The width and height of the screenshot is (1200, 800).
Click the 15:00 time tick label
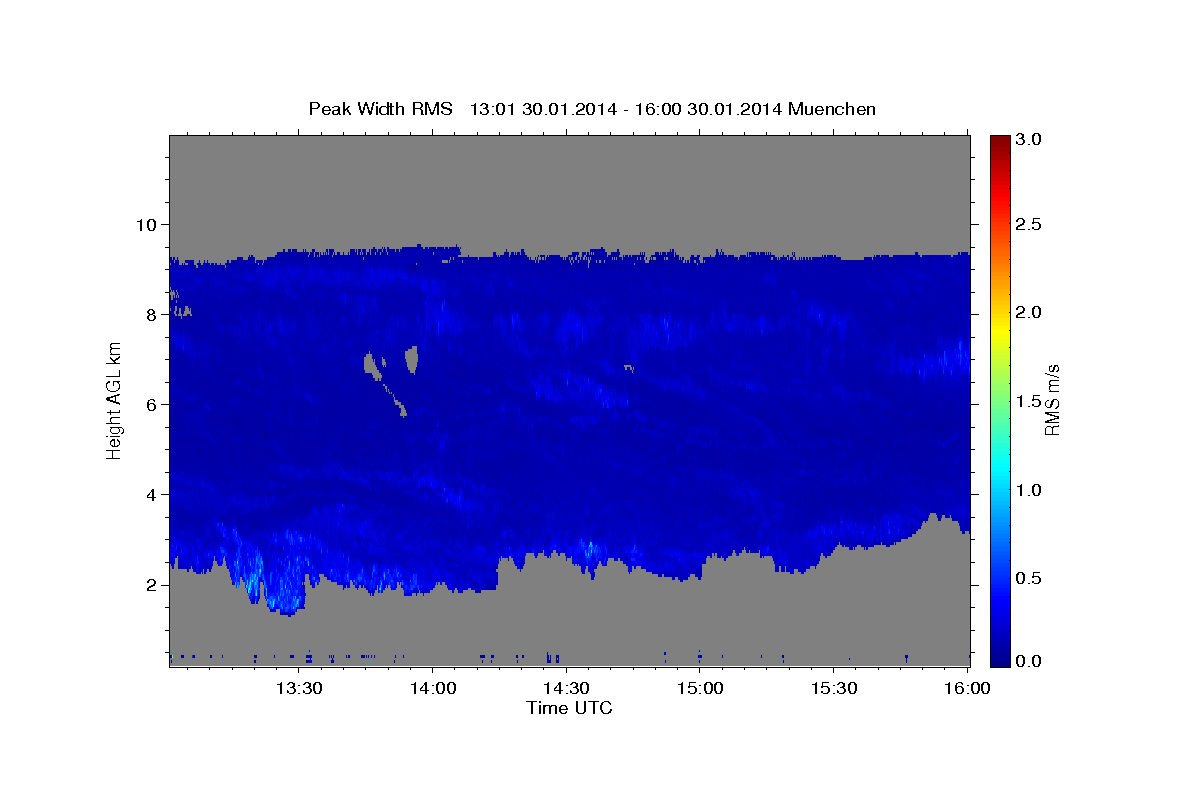700,689
